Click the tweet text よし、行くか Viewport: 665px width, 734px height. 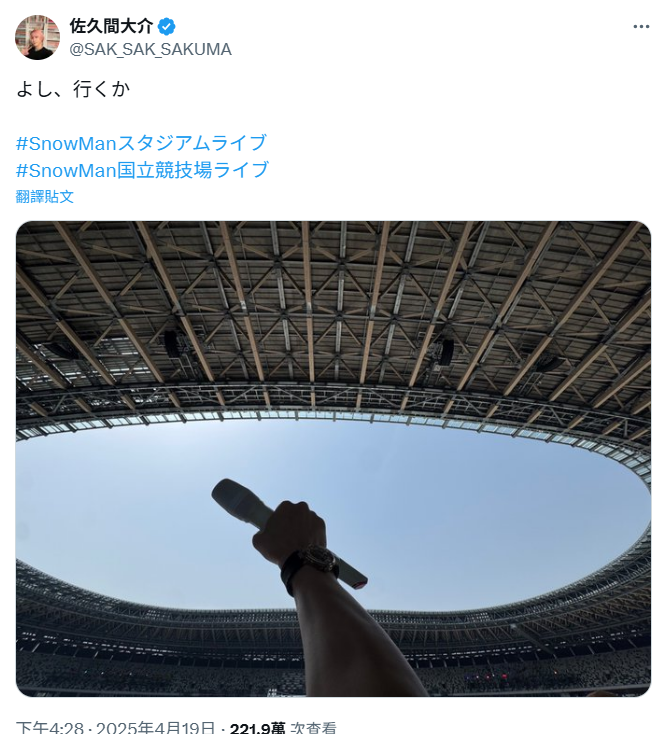click(x=73, y=88)
